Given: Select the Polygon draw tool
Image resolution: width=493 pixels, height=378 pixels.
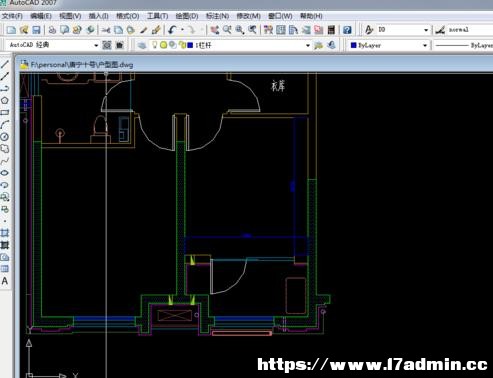Looking at the screenshot, I should coord(5,100).
